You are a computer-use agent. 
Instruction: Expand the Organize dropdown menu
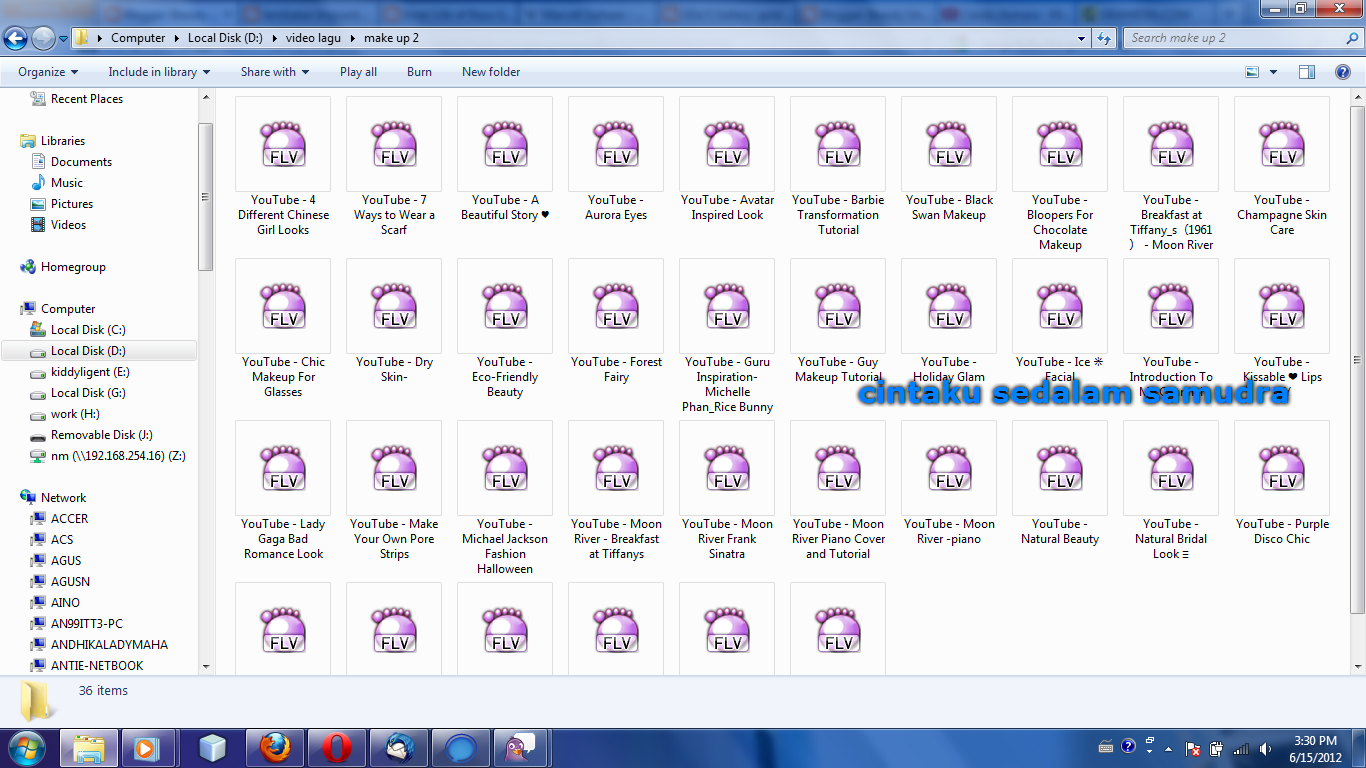[x=48, y=72]
